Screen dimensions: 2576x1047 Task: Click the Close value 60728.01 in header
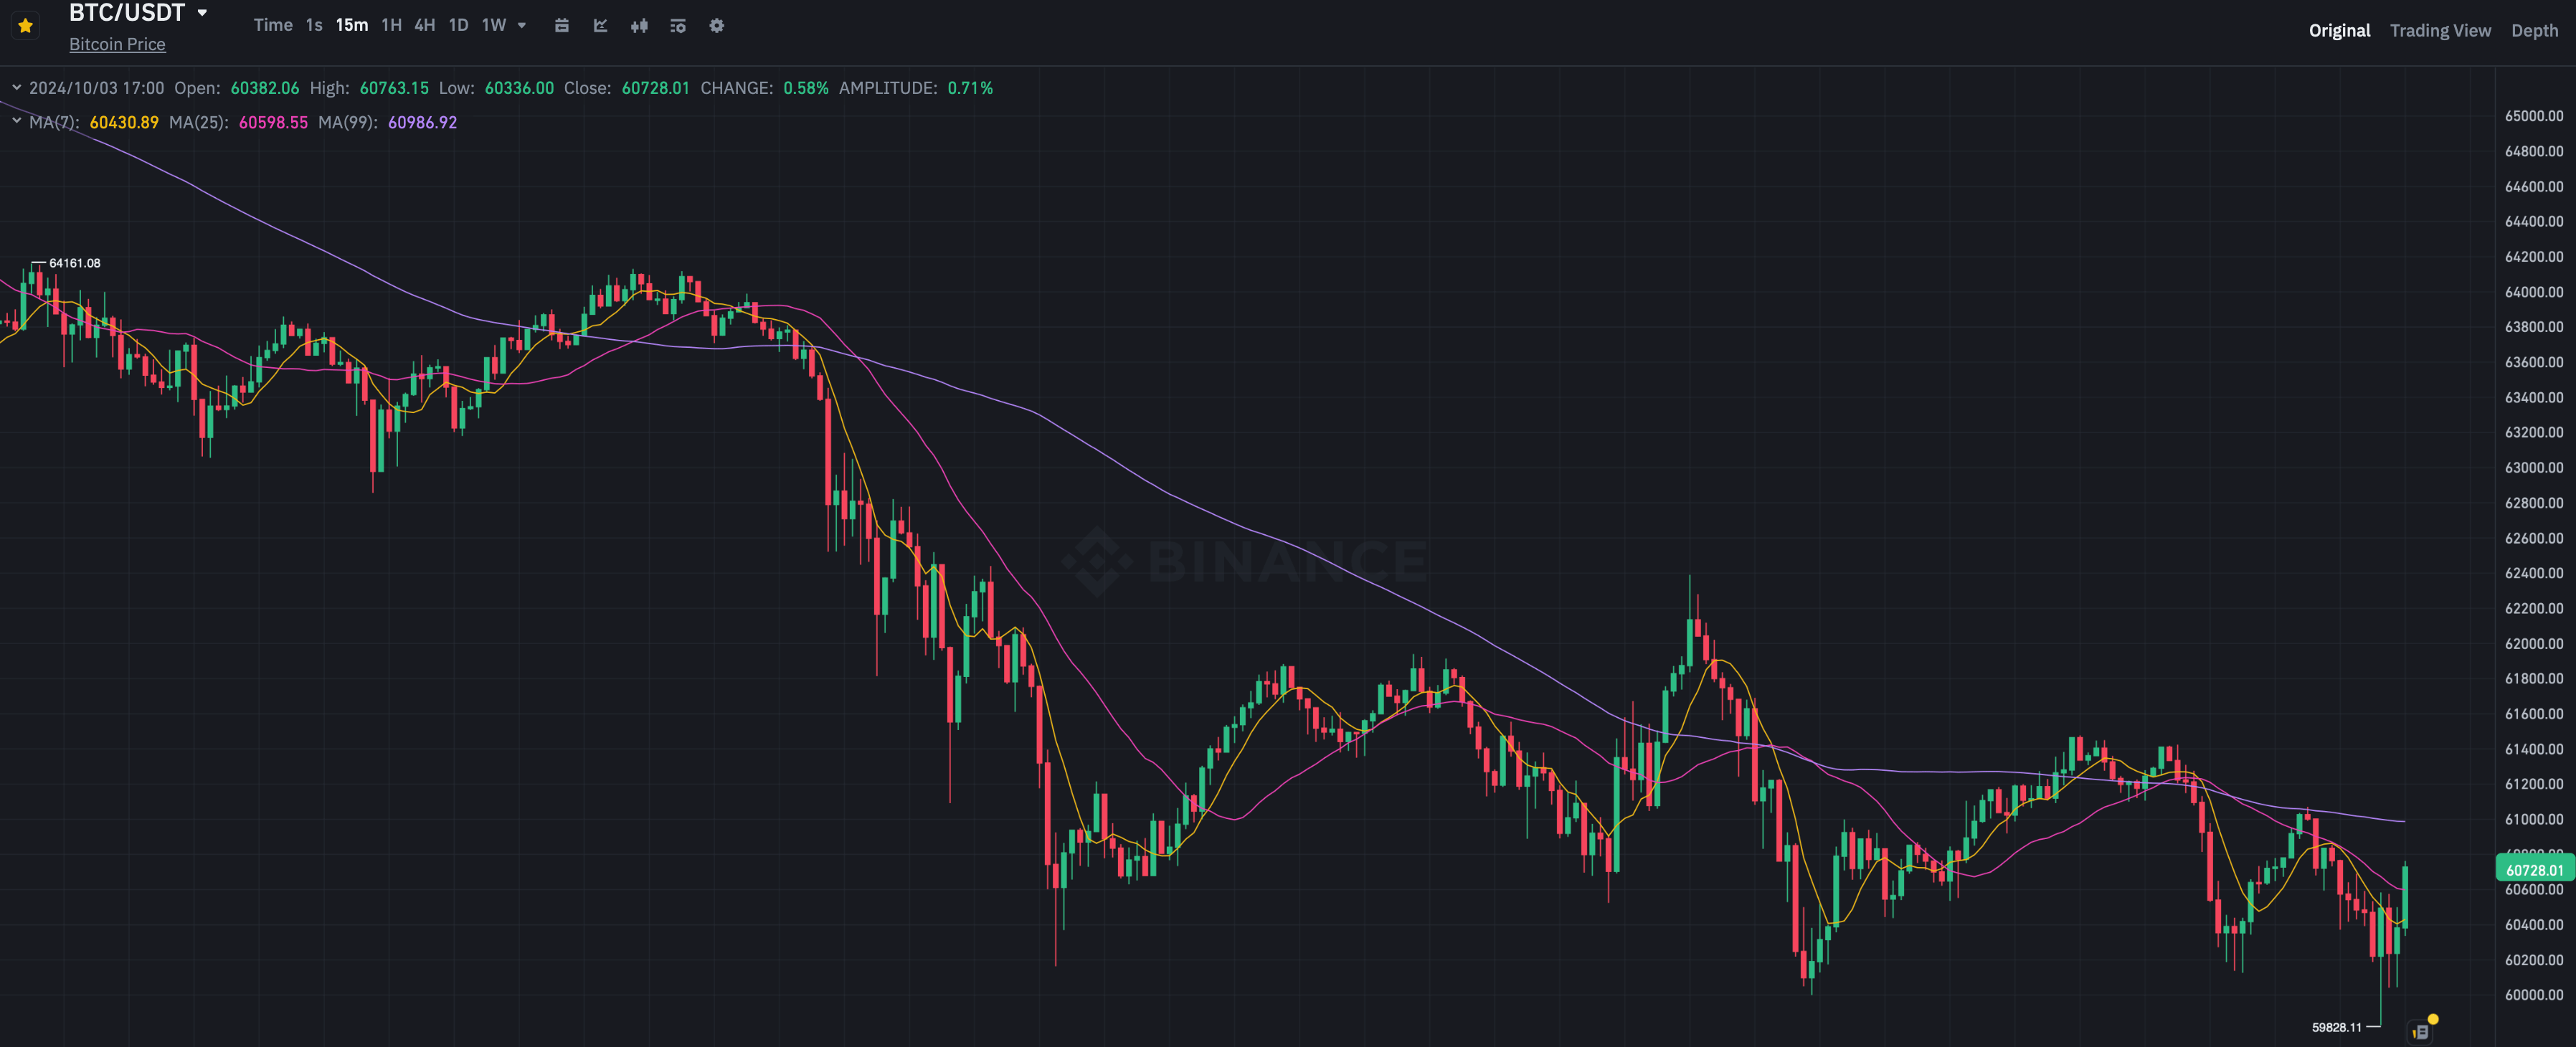click(656, 88)
